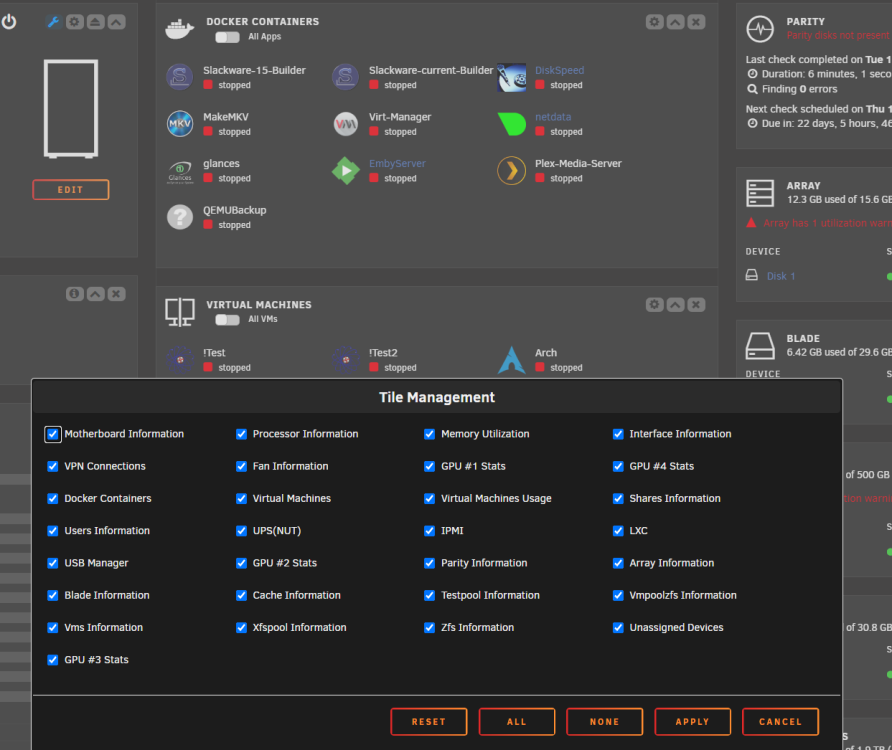Click the info icon on the left lower tile
Screen dimensions: 892x750
(x=75, y=294)
